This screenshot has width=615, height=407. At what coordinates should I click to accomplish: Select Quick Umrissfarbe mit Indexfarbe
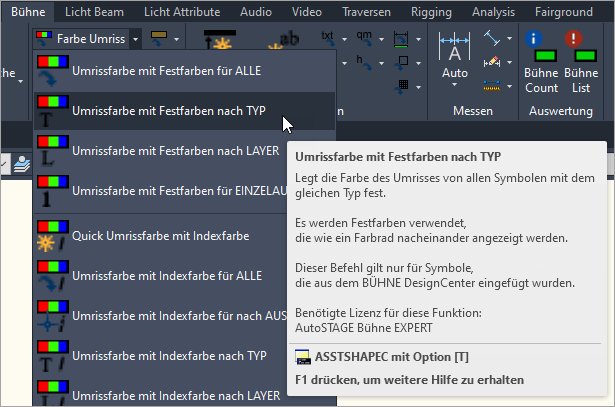(160, 236)
